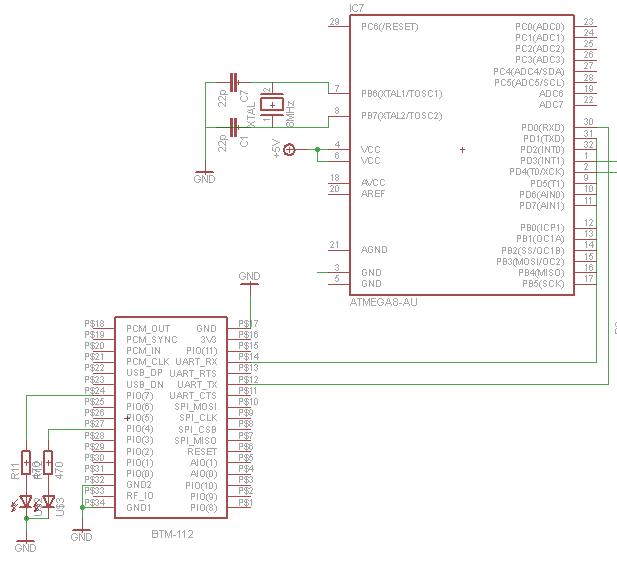Select the +5V supply symbol
617x562 pixels.
(289, 150)
